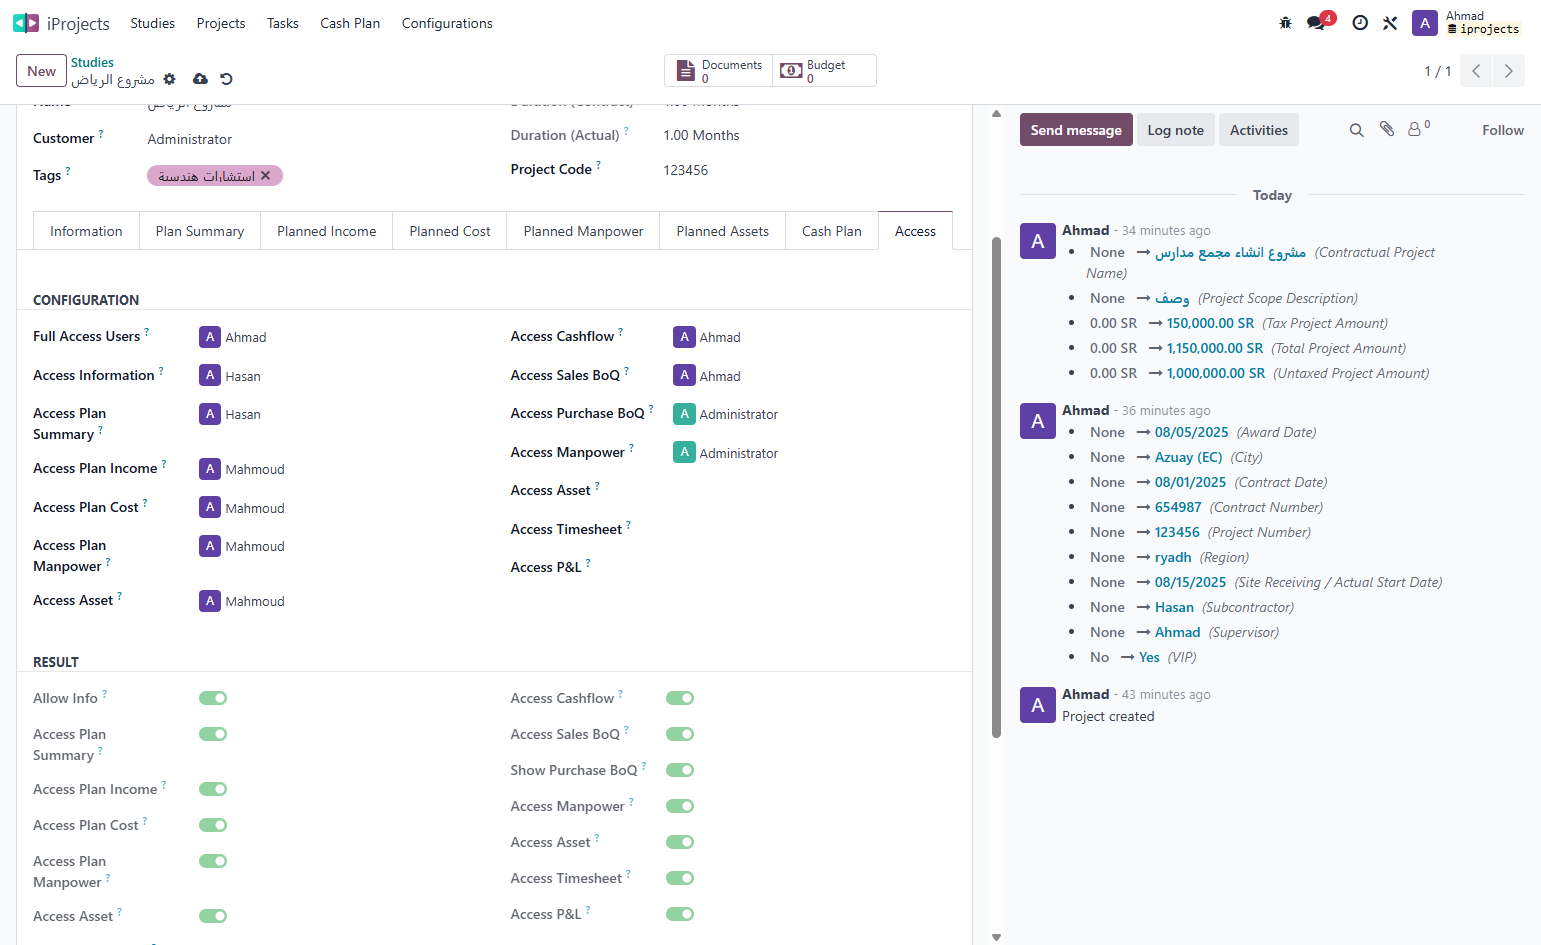Click the Studies breadcrumb link
Viewport: 1541px width, 945px height.
coord(92,62)
